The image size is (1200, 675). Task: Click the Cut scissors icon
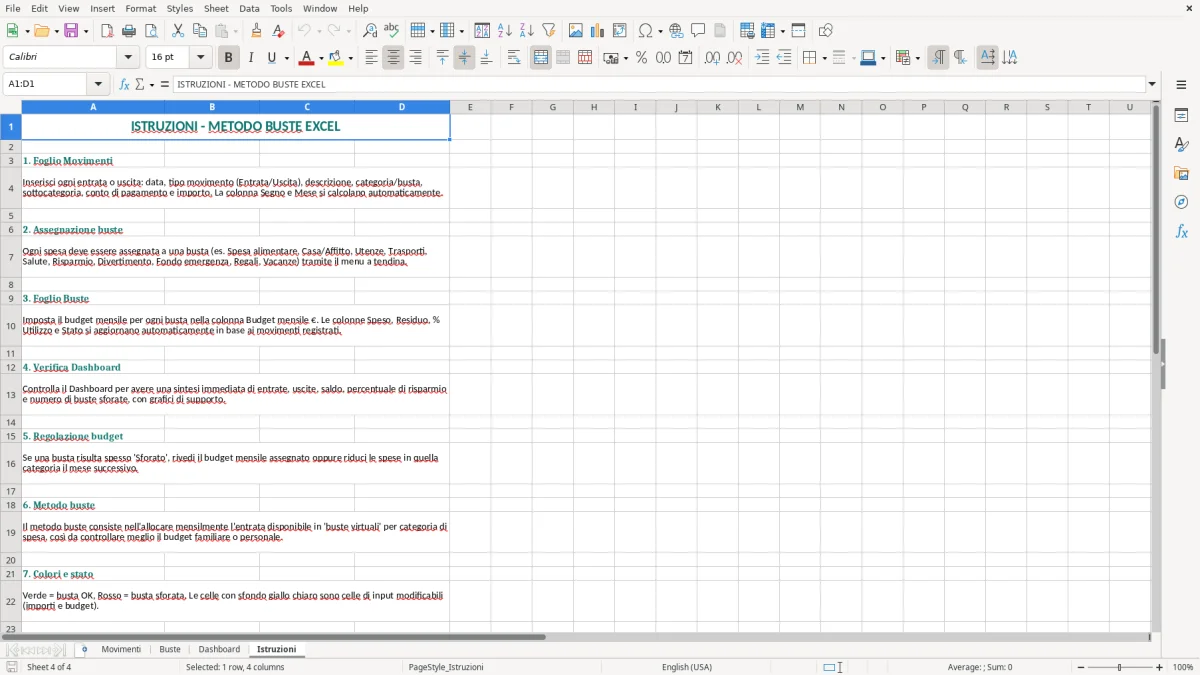[x=178, y=31]
